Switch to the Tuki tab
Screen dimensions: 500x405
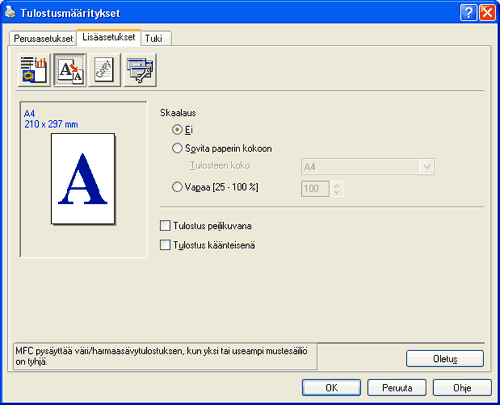tap(154, 39)
